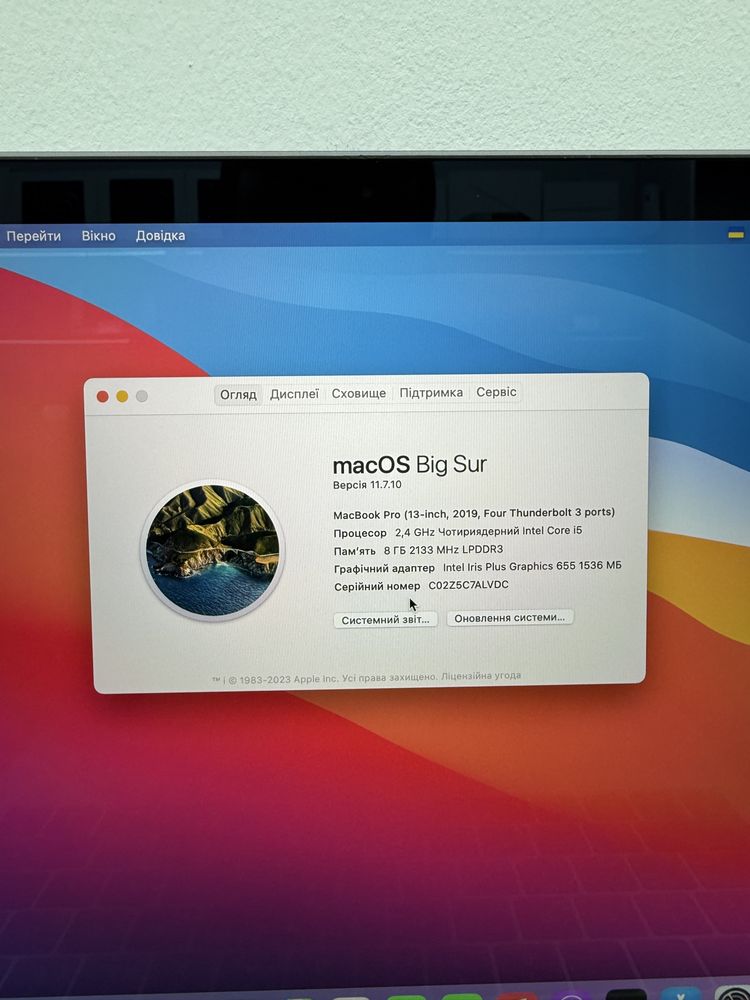This screenshot has width=750, height=1000.
Task: Minimize window with the yellow button
Action: [x=122, y=397]
